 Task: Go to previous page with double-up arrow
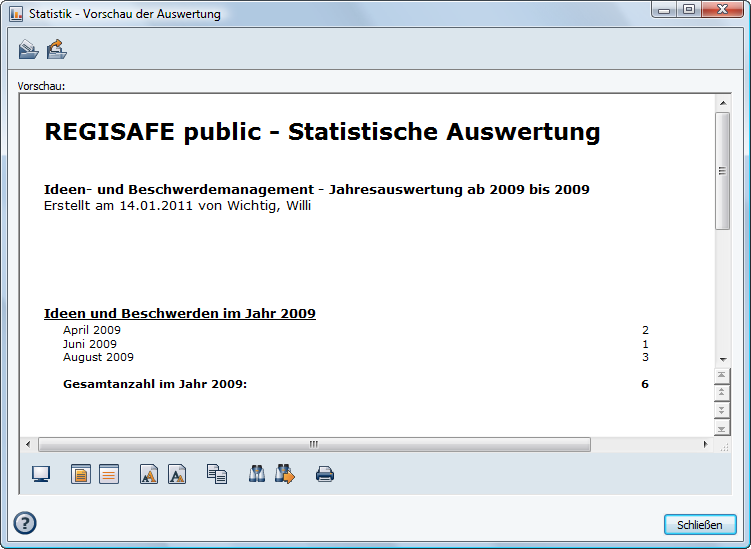(x=722, y=393)
